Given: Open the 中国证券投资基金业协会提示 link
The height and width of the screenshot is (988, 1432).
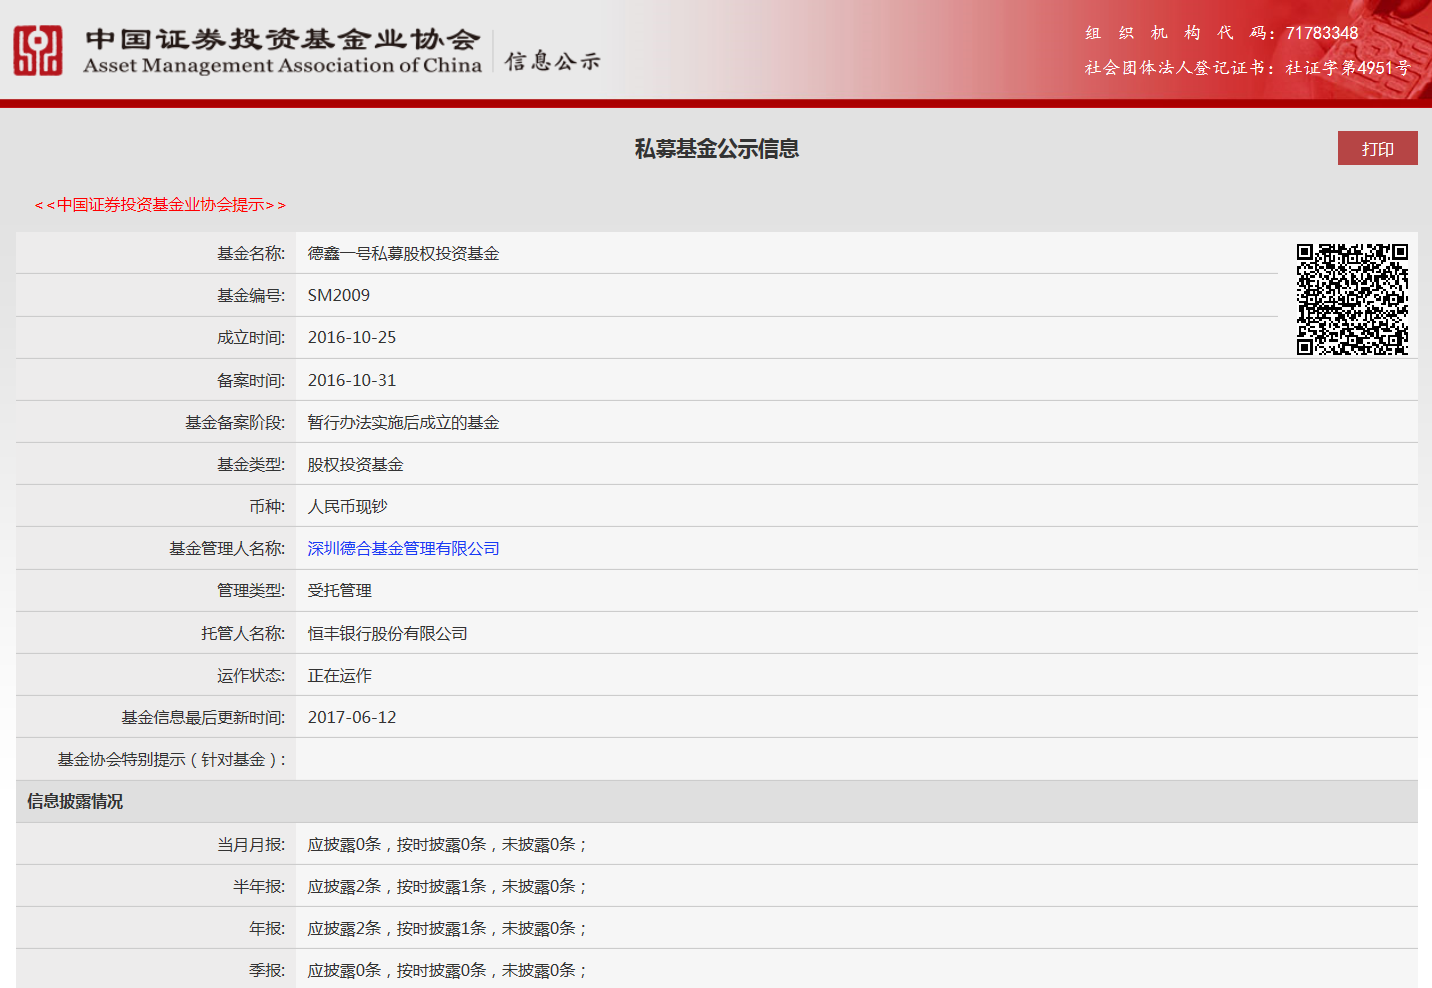Looking at the screenshot, I should 160,205.
